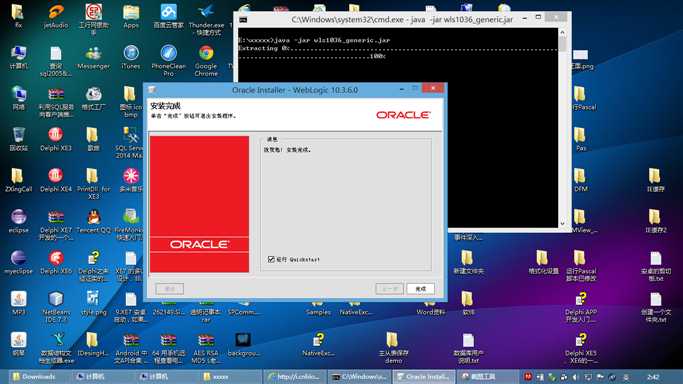Screen dimensions: 683x384
Task: Select the MP3 desktop icon
Action: (18, 303)
